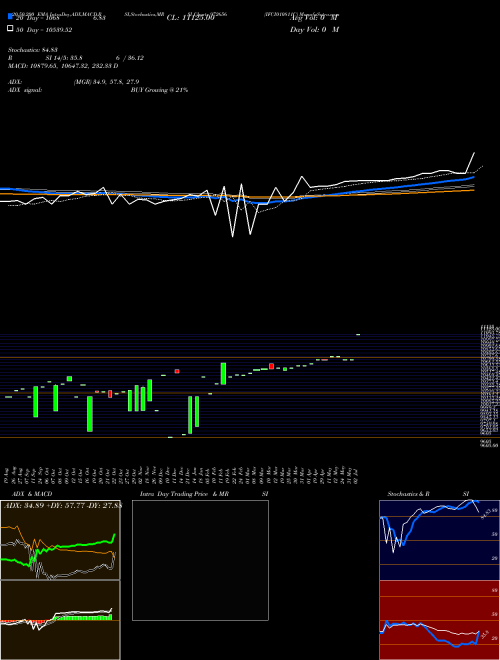
Task: Click the white 50 Day EMA legend swatch
Action: point(10,29)
